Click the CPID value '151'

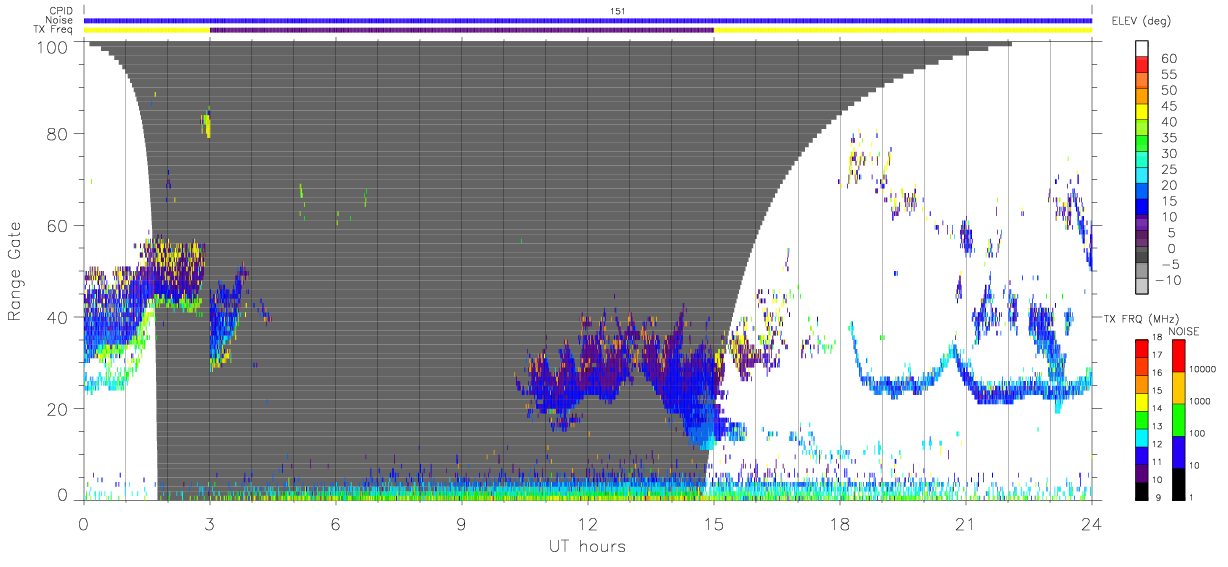tap(617, 11)
